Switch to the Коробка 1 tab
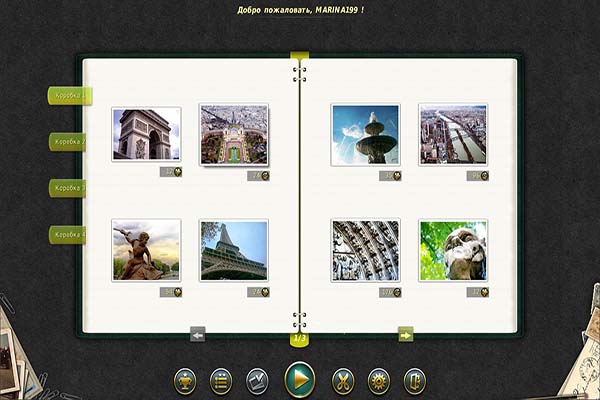 pyautogui.click(x=70, y=95)
